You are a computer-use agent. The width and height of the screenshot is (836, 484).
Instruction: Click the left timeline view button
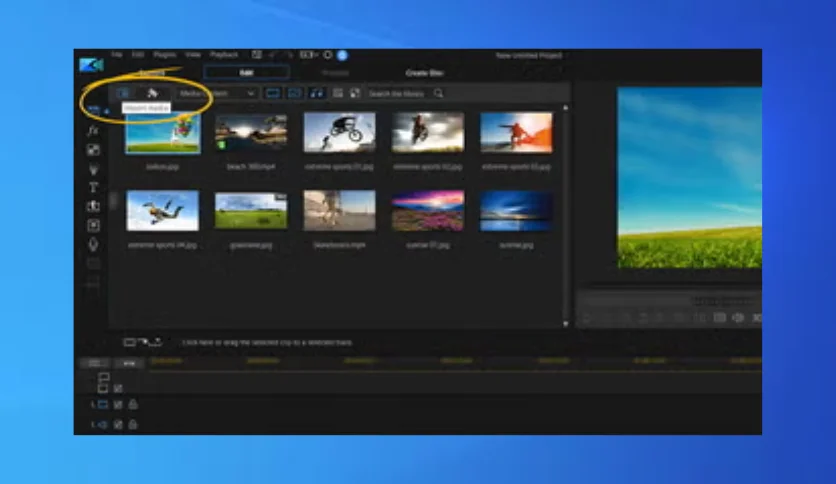(x=95, y=364)
